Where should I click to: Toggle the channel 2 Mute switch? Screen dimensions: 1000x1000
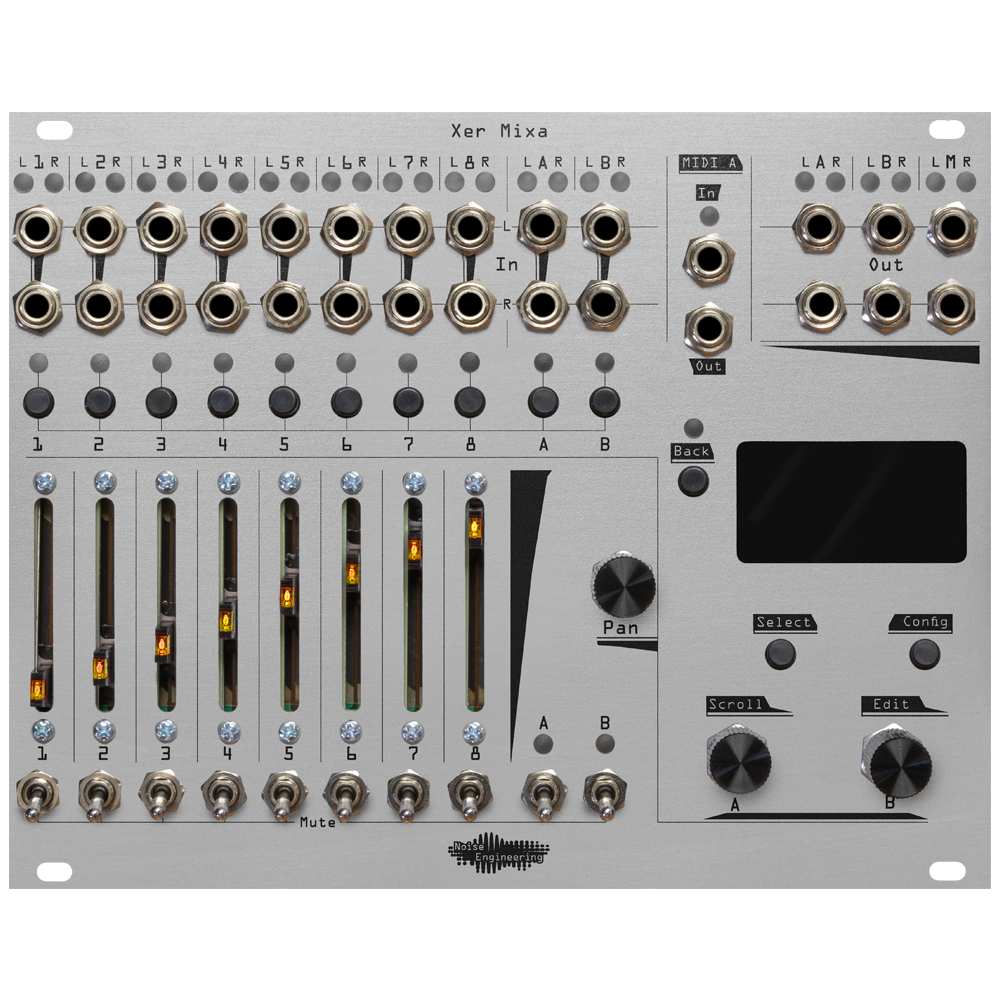click(x=98, y=796)
